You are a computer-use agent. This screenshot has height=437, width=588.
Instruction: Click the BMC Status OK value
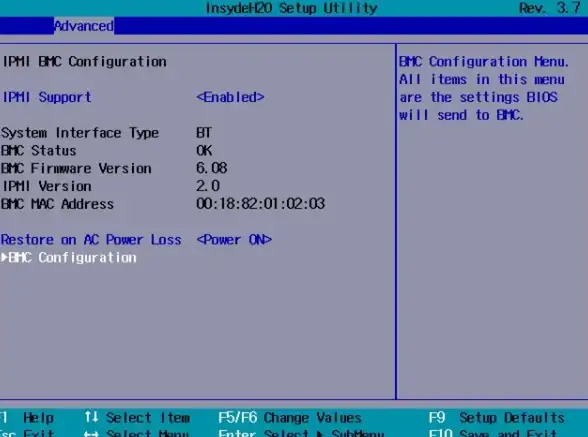point(204,150)
